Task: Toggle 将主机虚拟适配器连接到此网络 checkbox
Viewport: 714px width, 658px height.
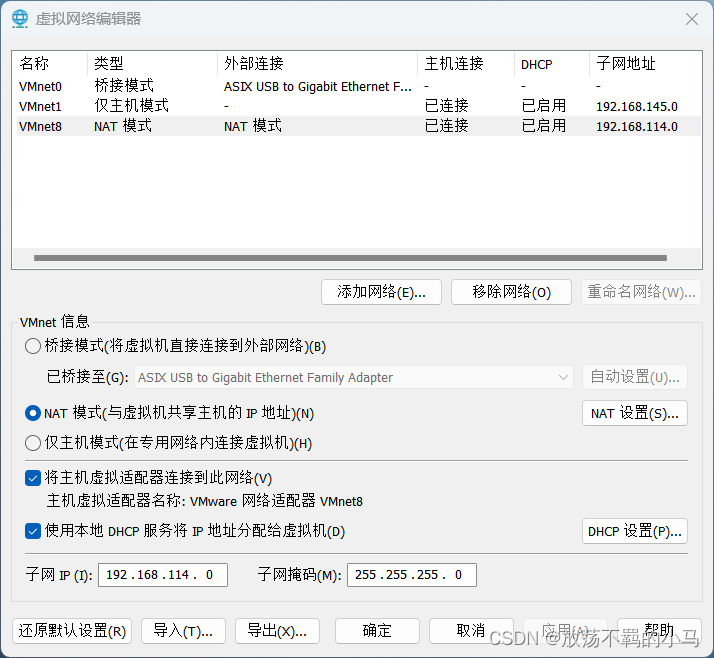Action: [33, 478]
